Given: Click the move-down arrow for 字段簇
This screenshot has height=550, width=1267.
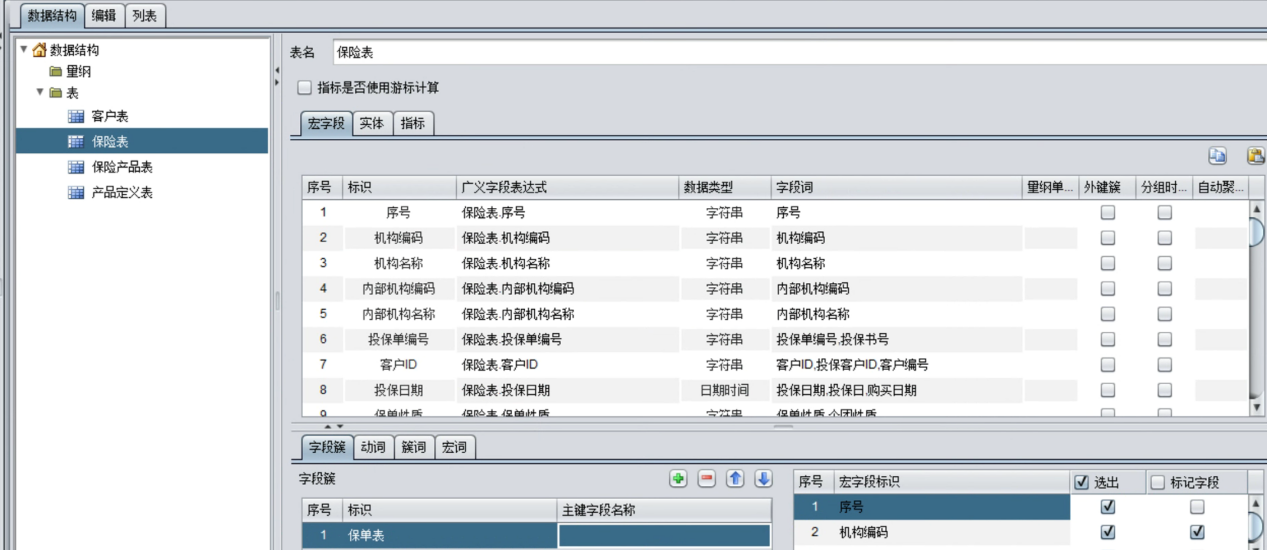Looking at the screenshot, I should pyautogui.click(x=763, y=479).
